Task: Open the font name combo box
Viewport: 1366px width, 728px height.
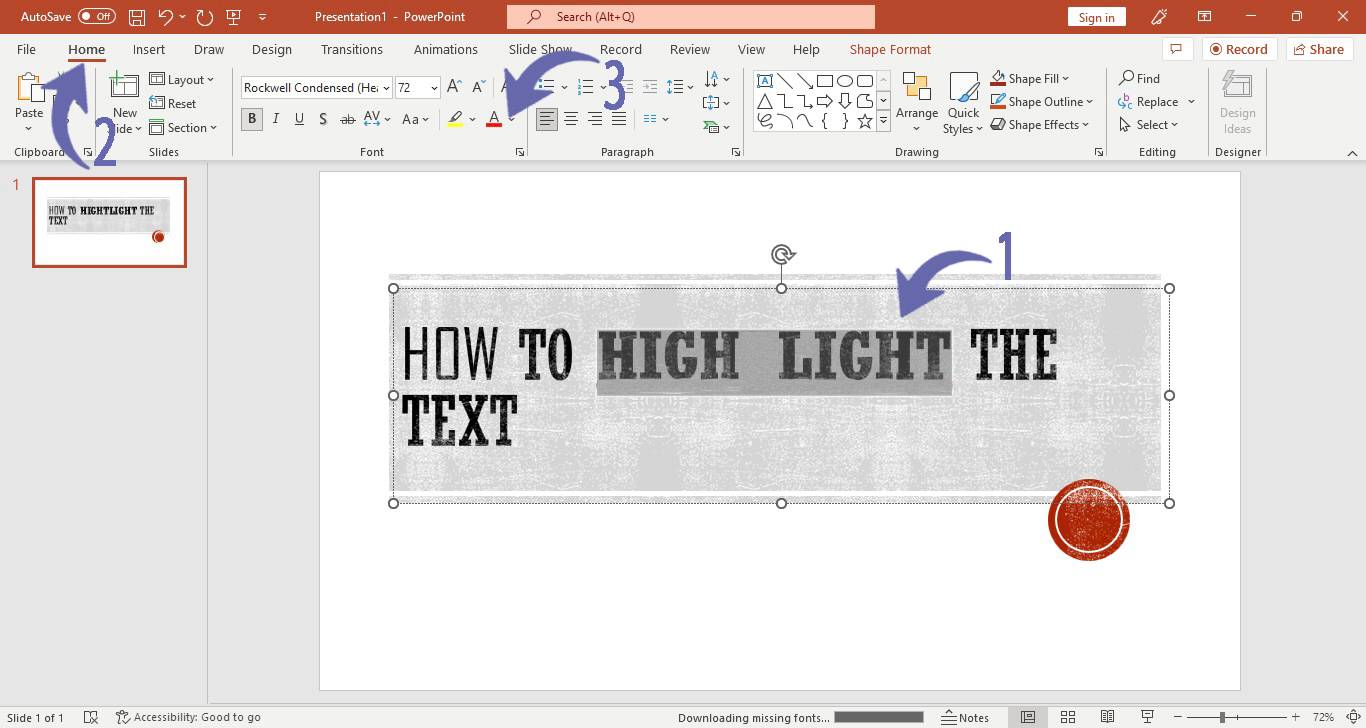Action: point(316,88)
